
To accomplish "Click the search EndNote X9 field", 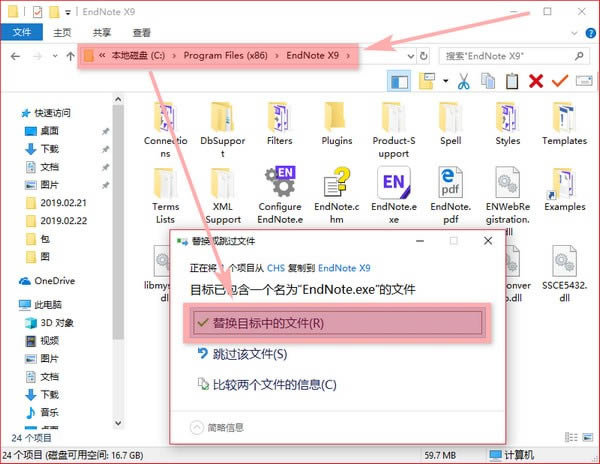I will pyautogui.click(x=514, y=56).
